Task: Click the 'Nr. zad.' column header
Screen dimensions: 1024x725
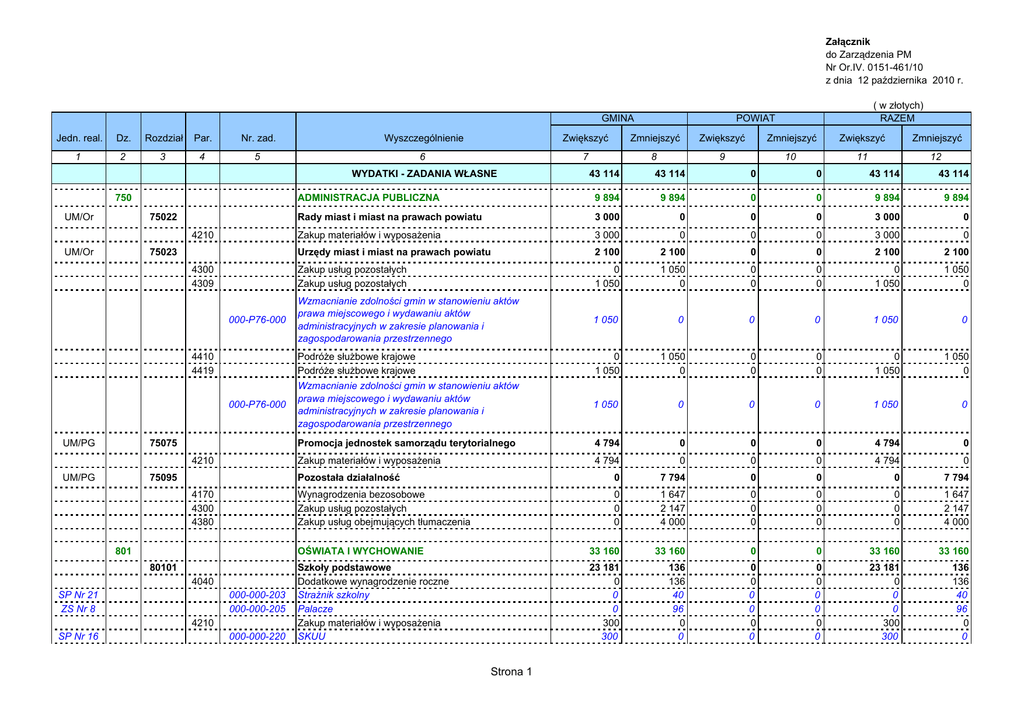Action: (257, 138)
